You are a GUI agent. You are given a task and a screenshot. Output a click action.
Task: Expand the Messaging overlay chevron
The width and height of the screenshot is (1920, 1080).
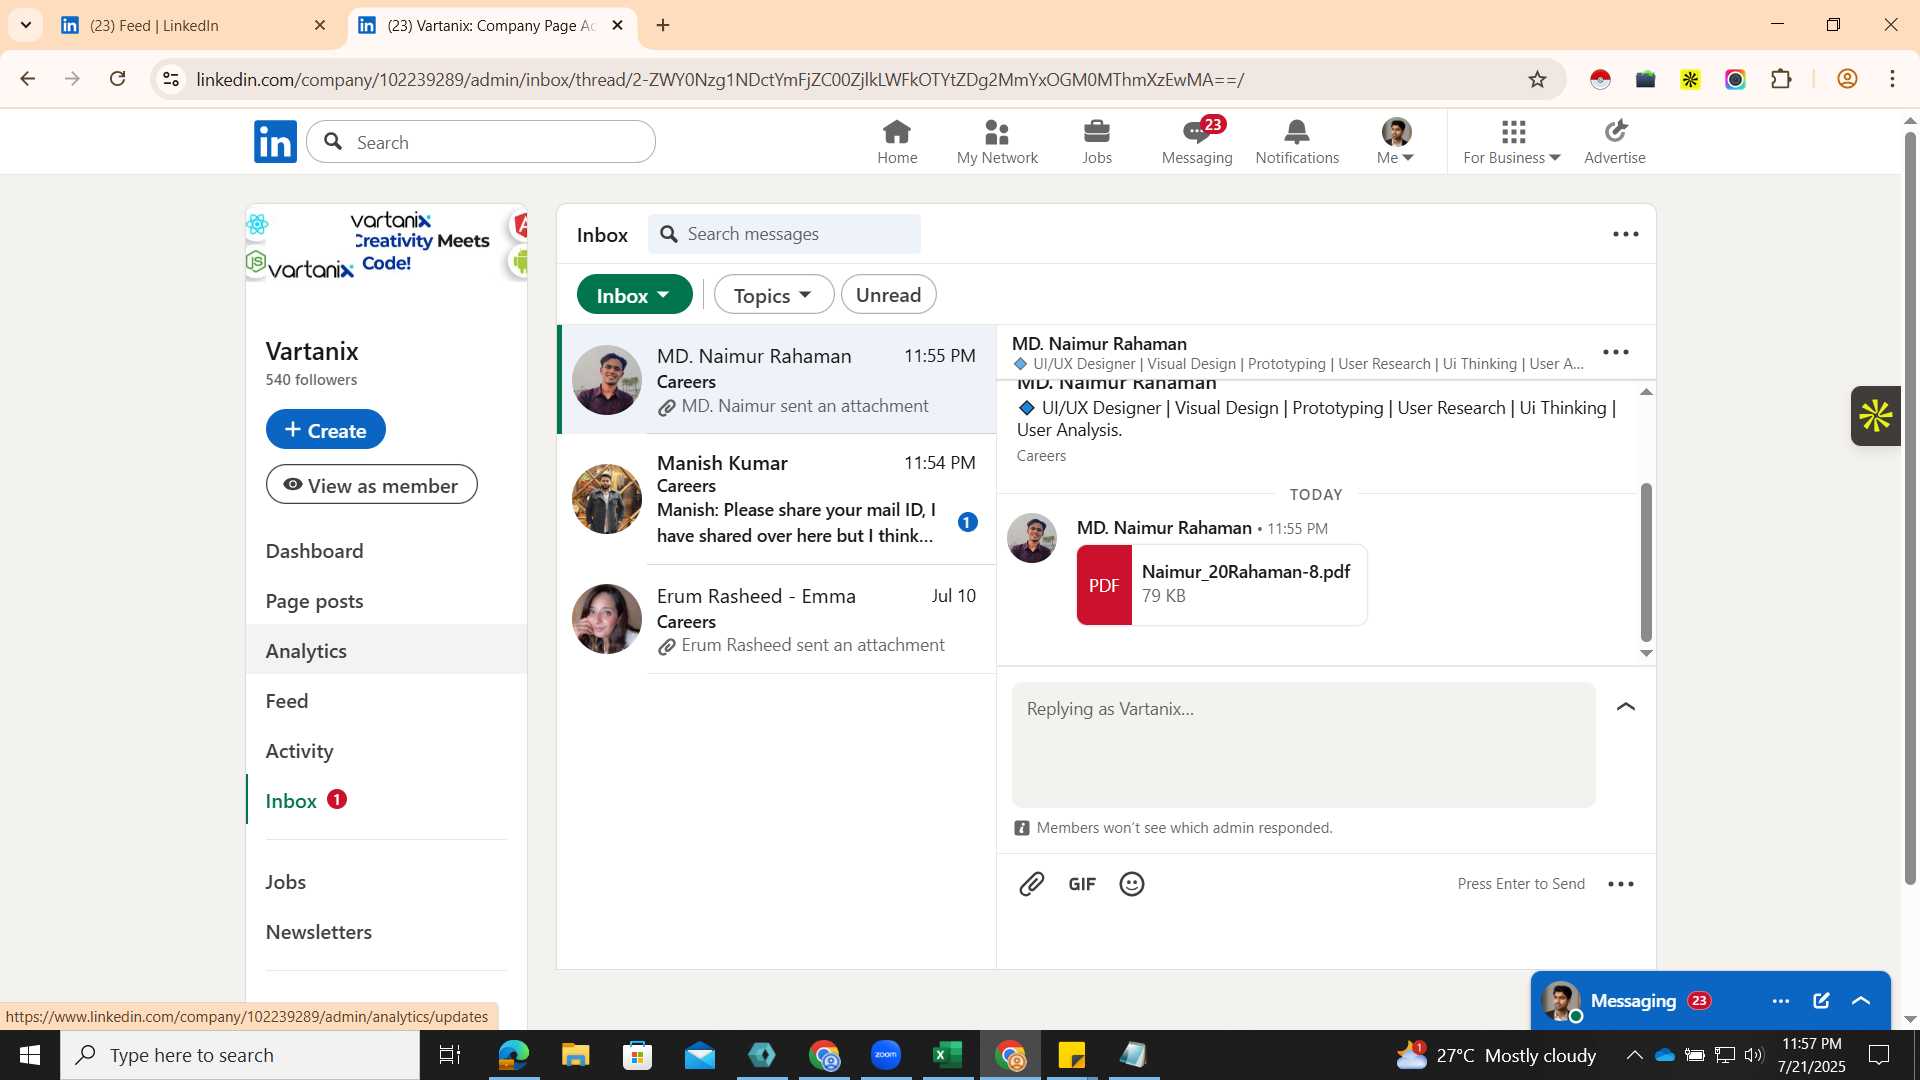(1861, 1001)
